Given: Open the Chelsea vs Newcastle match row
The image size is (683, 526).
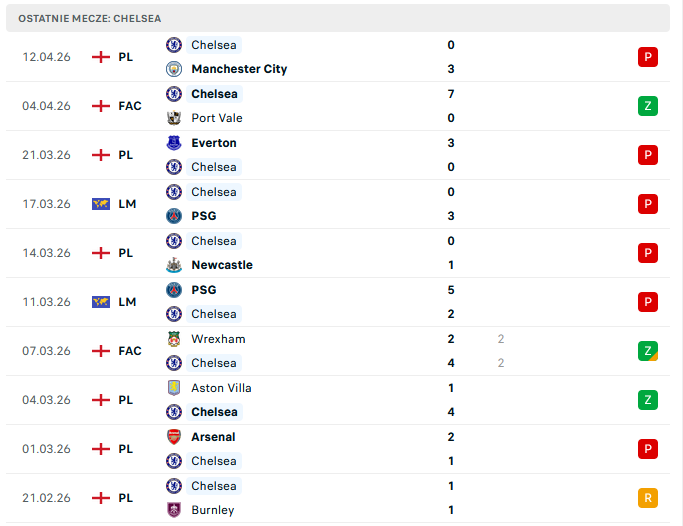Looking at the screenshot, I should pos(340,253).
